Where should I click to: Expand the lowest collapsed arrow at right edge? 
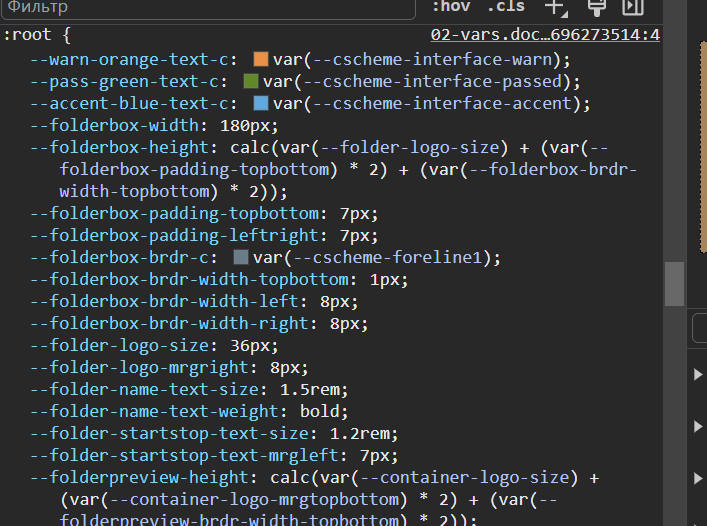[698, 478]
